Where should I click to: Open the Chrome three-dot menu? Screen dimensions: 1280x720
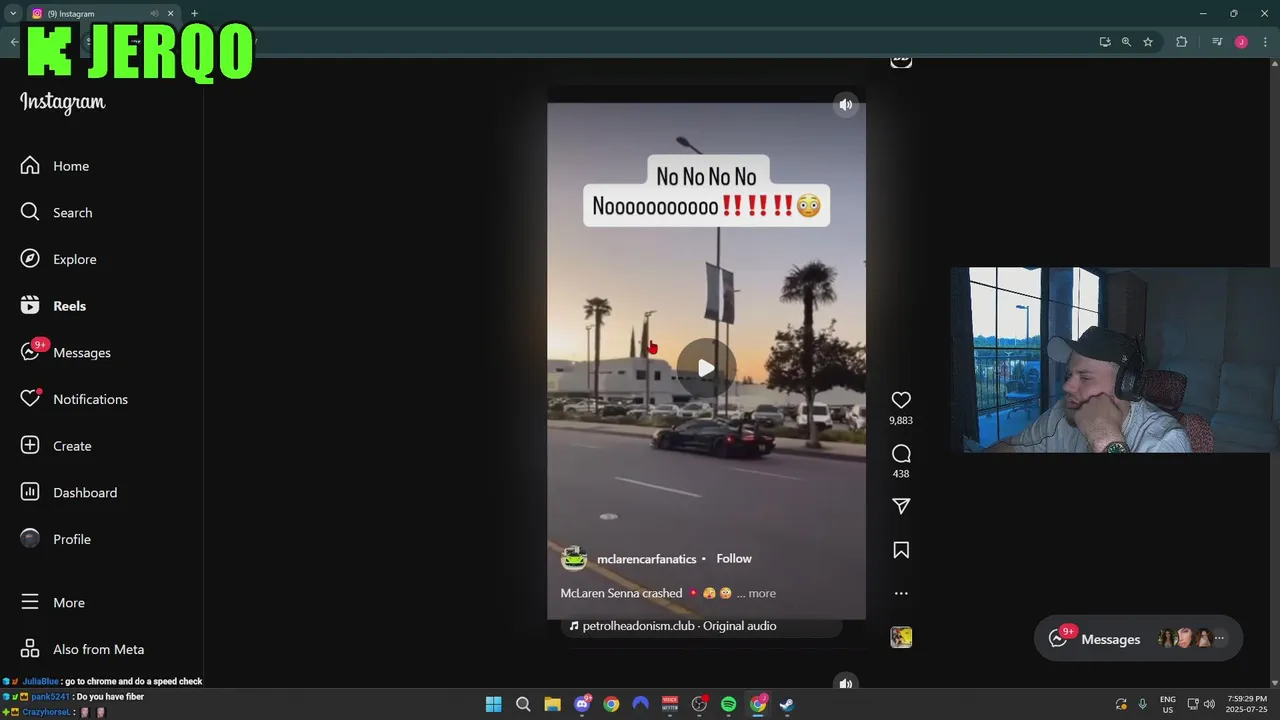1265,42
